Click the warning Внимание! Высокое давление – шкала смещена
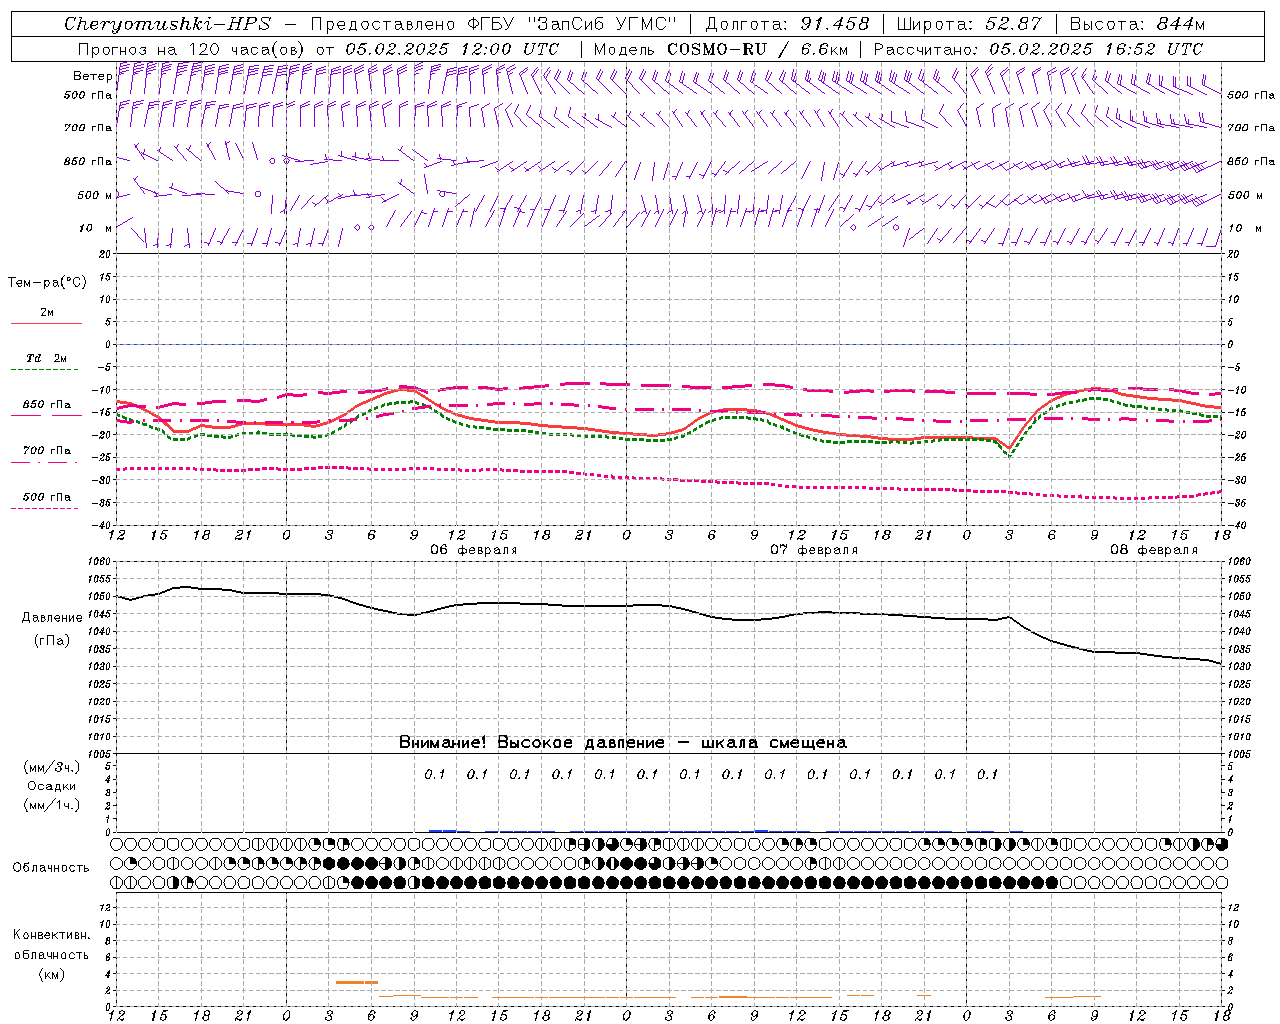 [623, 742]
